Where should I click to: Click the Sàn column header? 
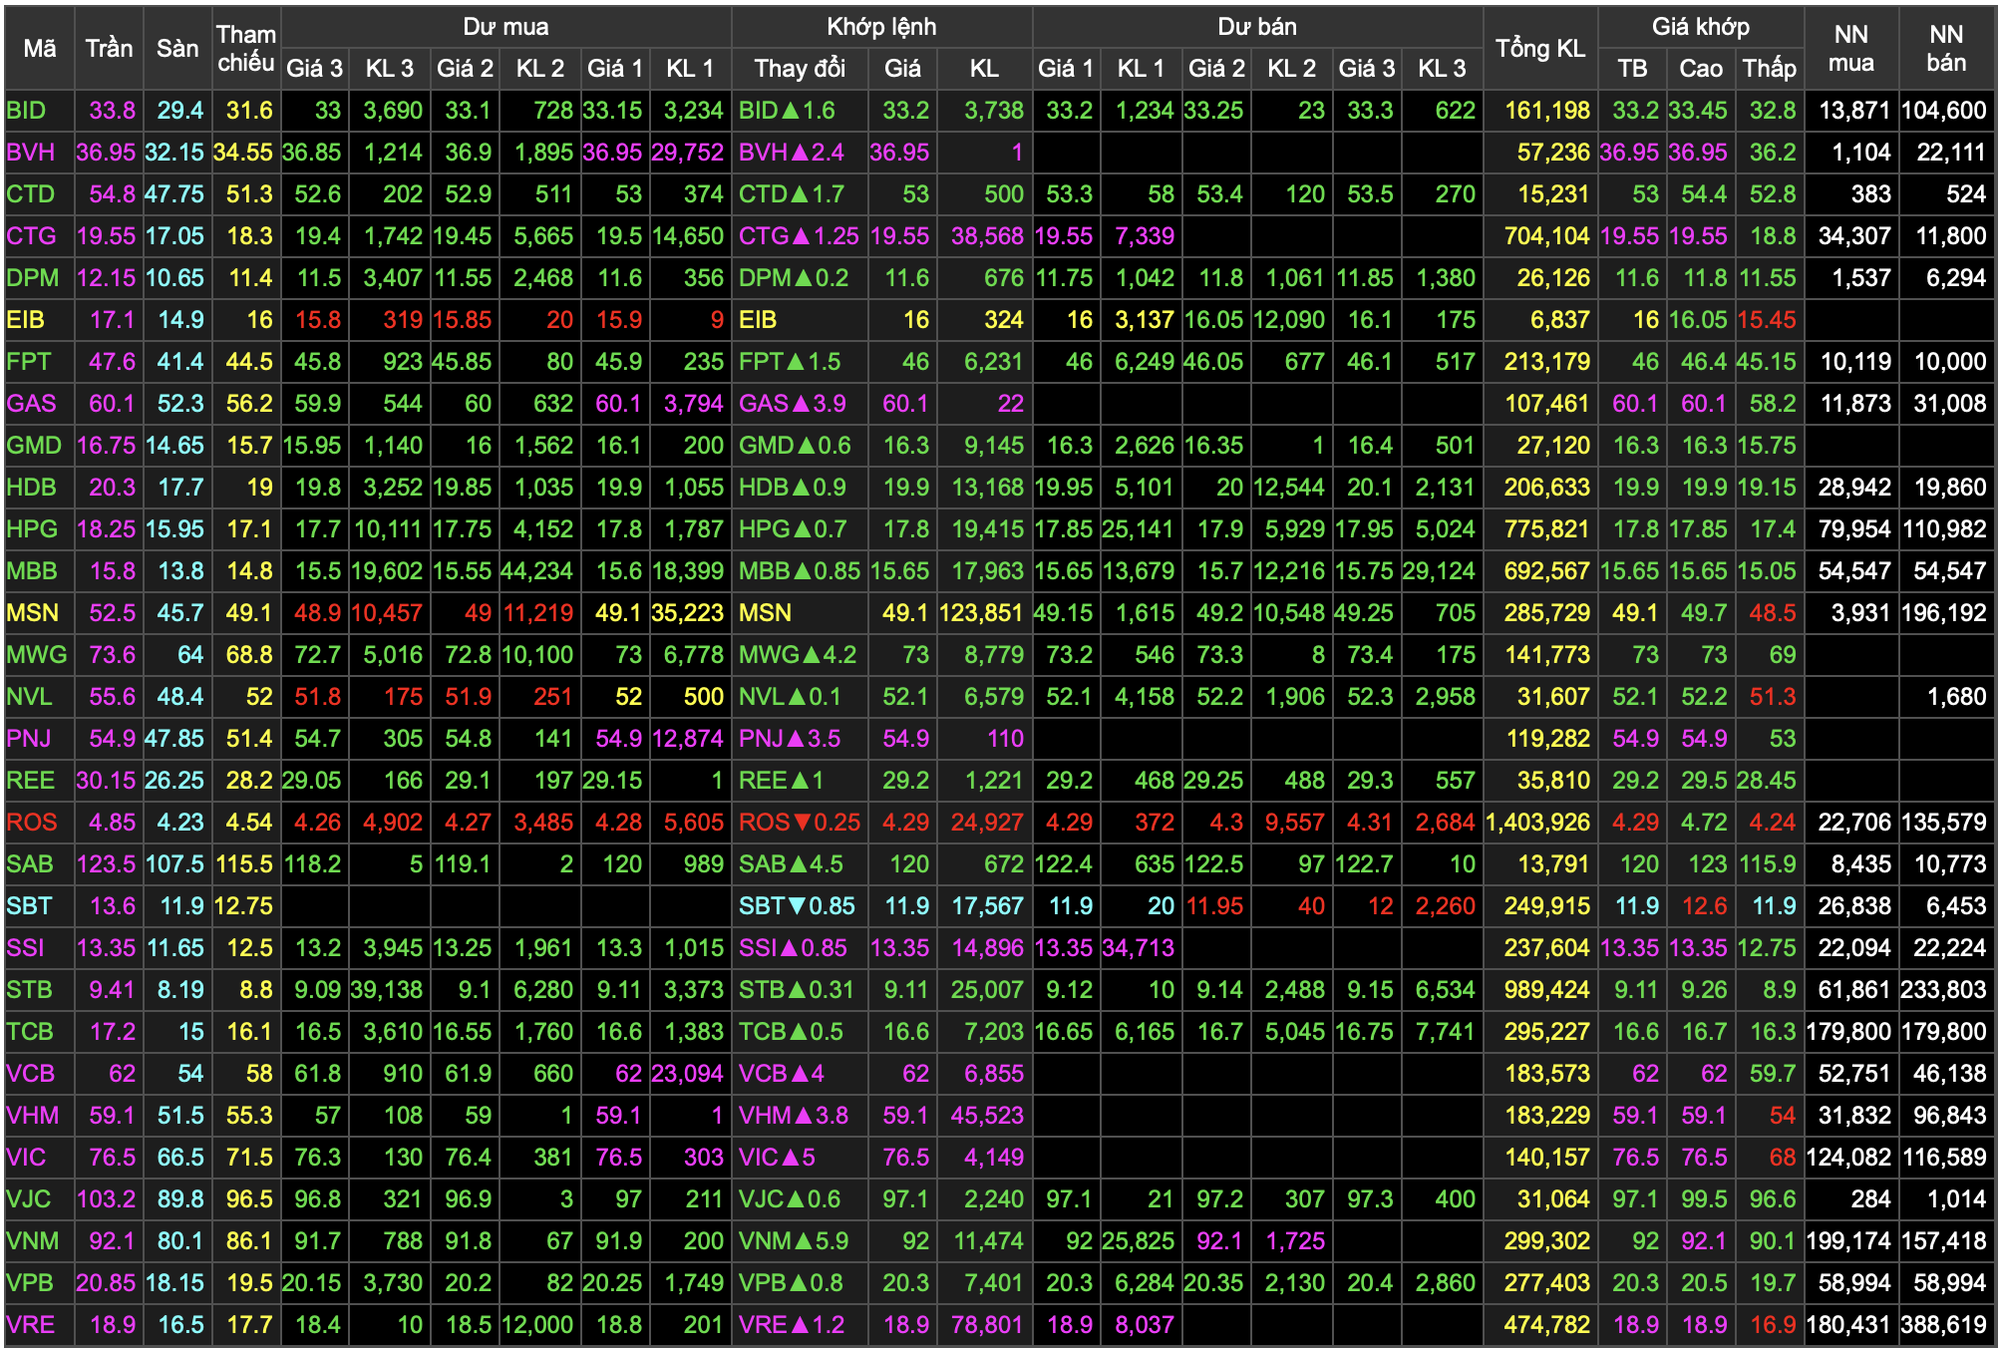pos(177,48)
